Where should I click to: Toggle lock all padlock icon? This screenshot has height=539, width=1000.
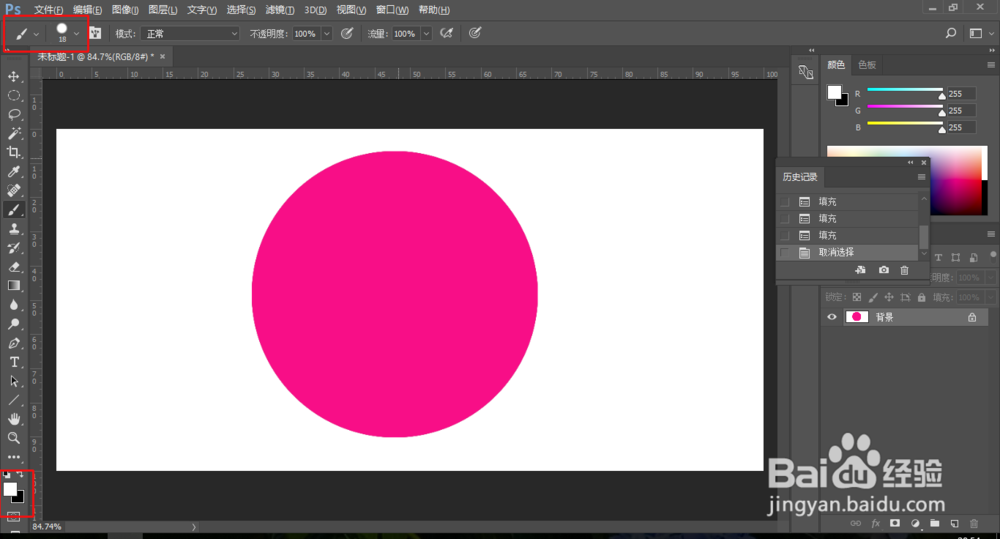click(x=922, y=297)
